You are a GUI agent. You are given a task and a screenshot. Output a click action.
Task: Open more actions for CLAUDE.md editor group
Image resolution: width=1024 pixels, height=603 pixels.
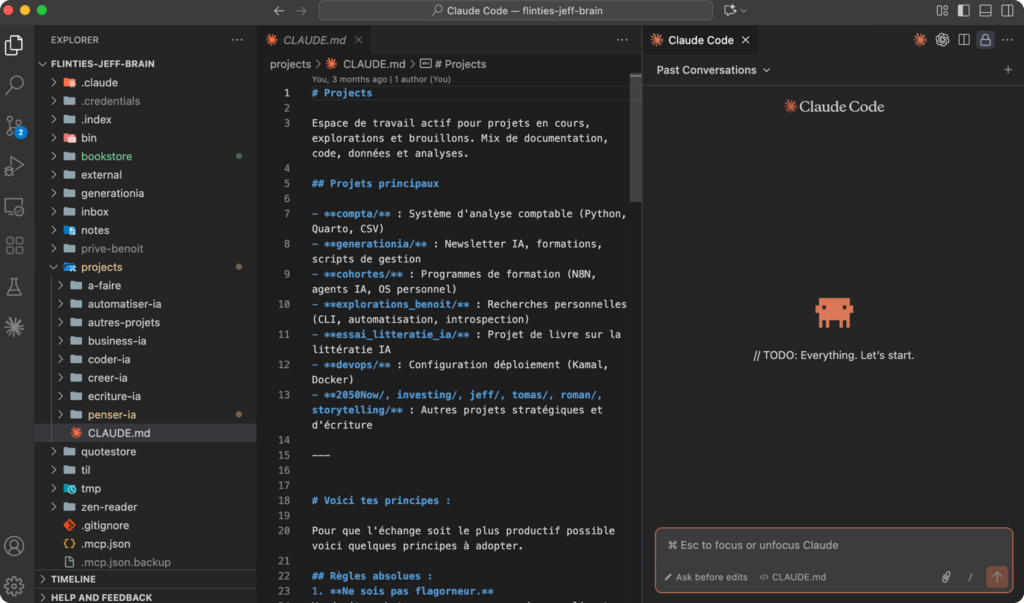[622, 40]
